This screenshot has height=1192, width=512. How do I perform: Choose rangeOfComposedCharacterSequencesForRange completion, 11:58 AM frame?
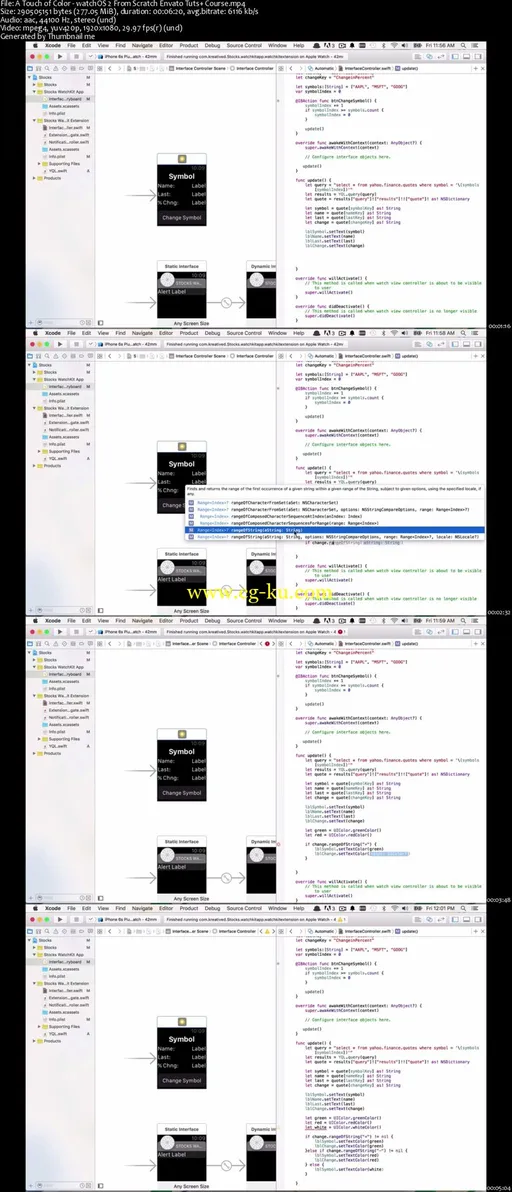(335, 523)
